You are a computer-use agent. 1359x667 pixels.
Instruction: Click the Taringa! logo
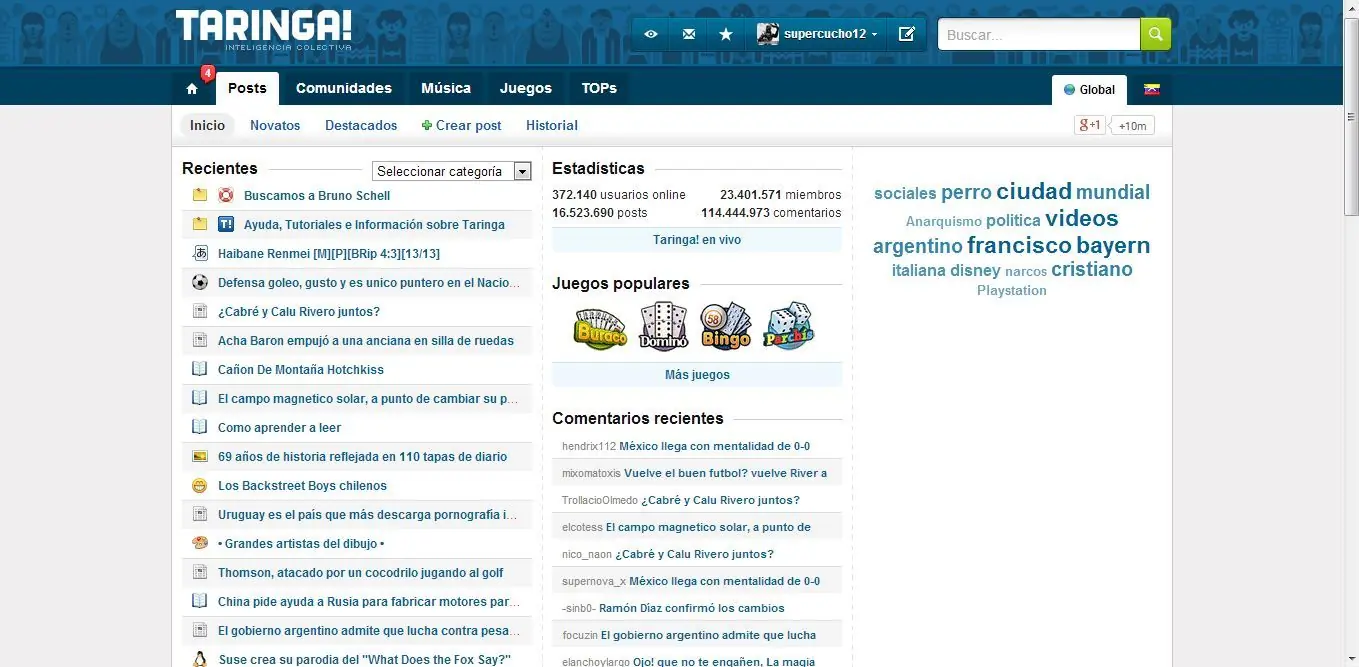point(264,30)
